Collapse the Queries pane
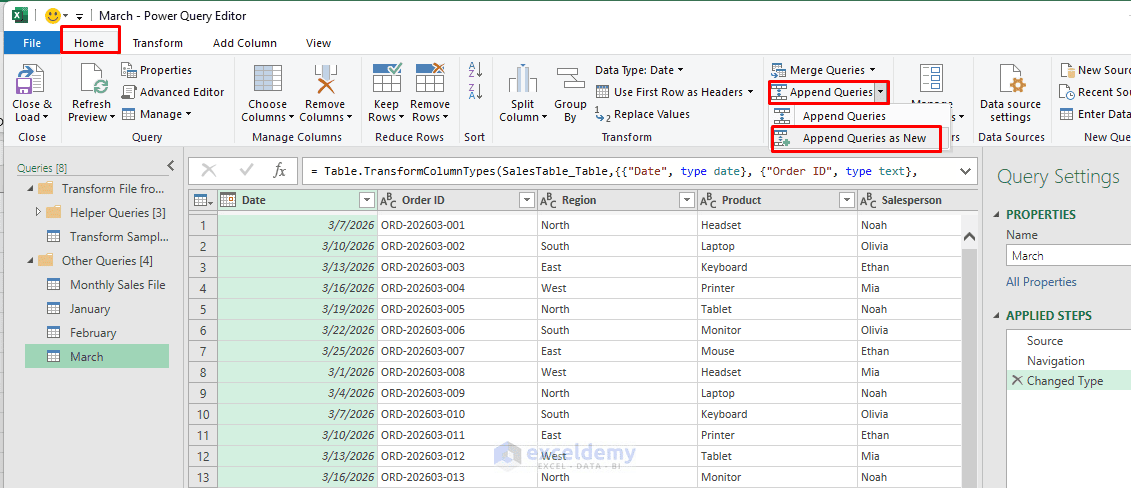Screen dimensions: 1131x488 point(171,164)
